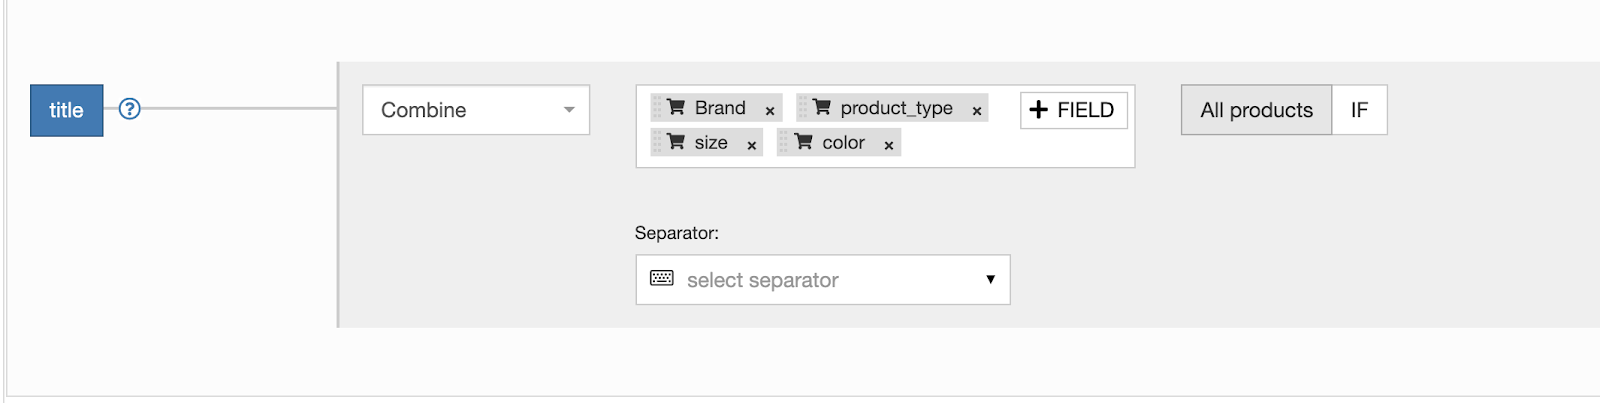This screenshot has height=403, width=1600.
Task: Click the cart icon on Brand tag
Action: pyautogui.click(x=676, y=107)
